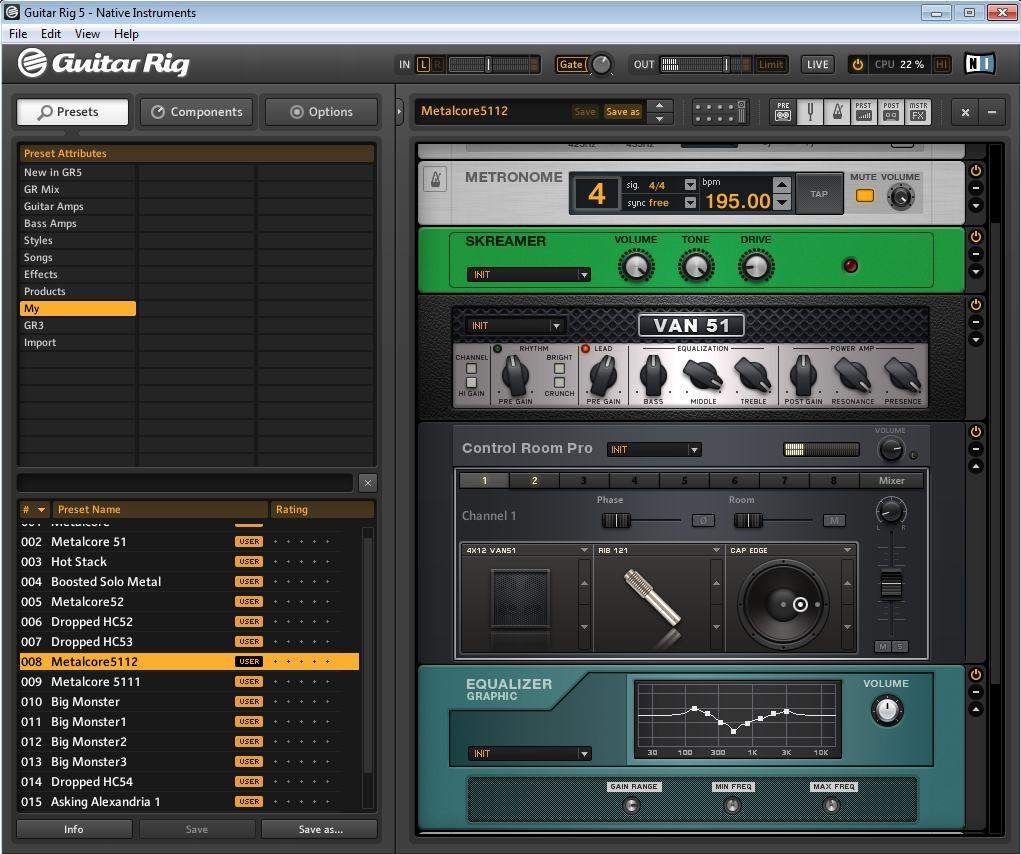The width and height of the screenshot is (1021, 854).
Task: Expand the 4X12 VAN51 cabinet dropdown
Action: 584,550
